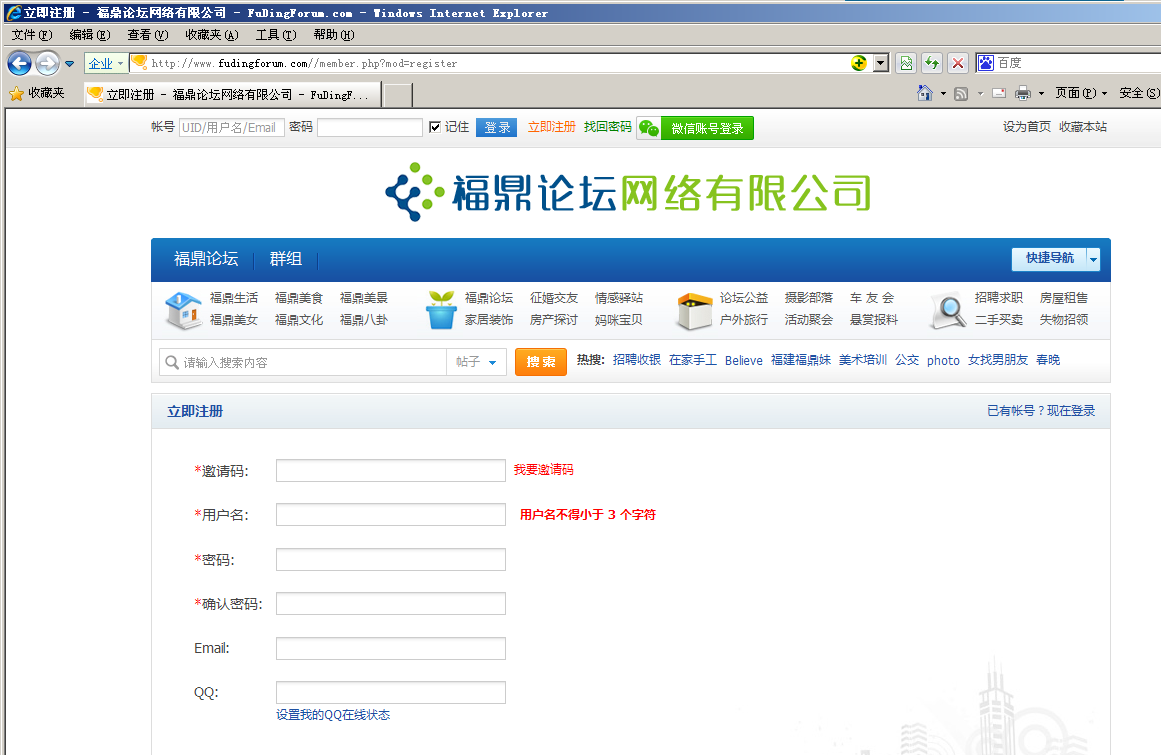Click the 邀请码 input field
1161x755 pixels.
(x=391, y=471)
